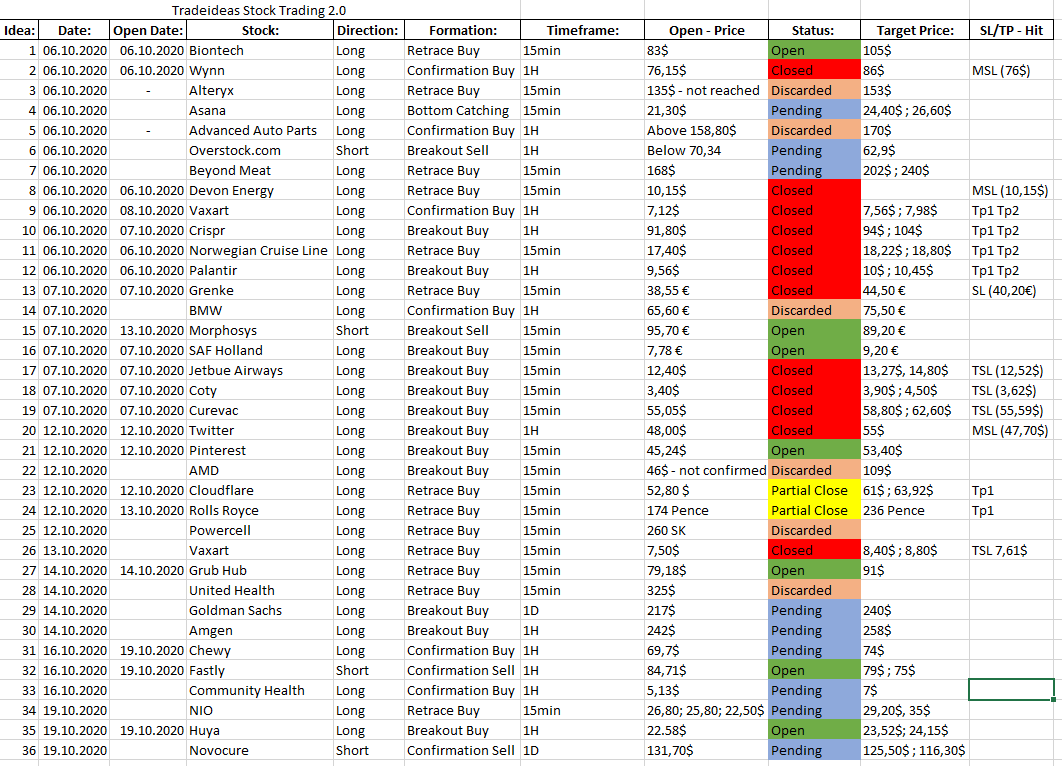The width and height of the screenshot is (1062, 766).
Task: Select the 'Target Price:' header cell
Action: [x=915, y=30]
